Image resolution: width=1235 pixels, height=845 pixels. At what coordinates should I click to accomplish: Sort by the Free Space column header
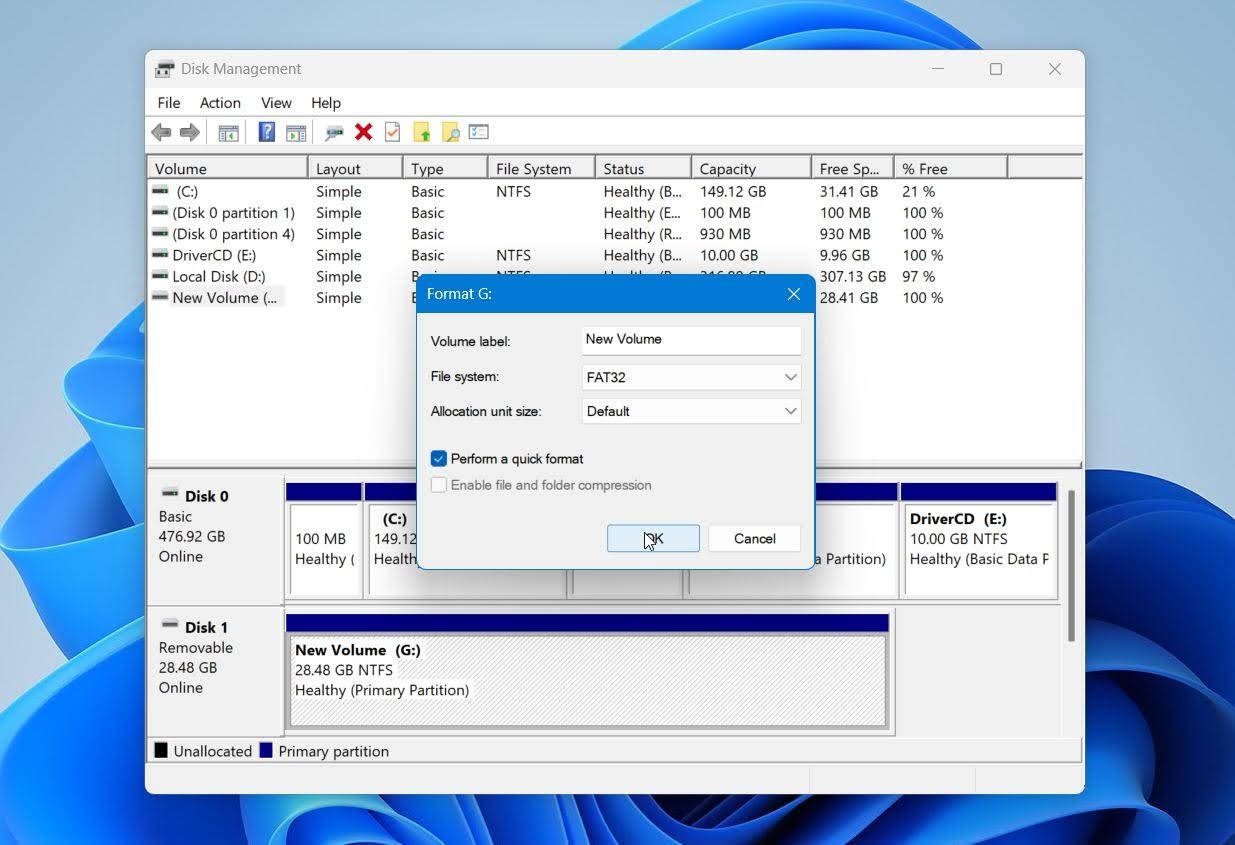[x=852, y=168]
